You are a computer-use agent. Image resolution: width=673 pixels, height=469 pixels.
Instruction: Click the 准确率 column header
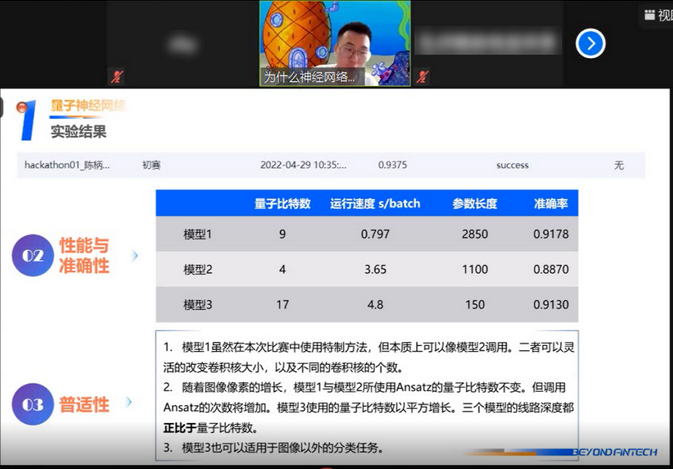549,203
